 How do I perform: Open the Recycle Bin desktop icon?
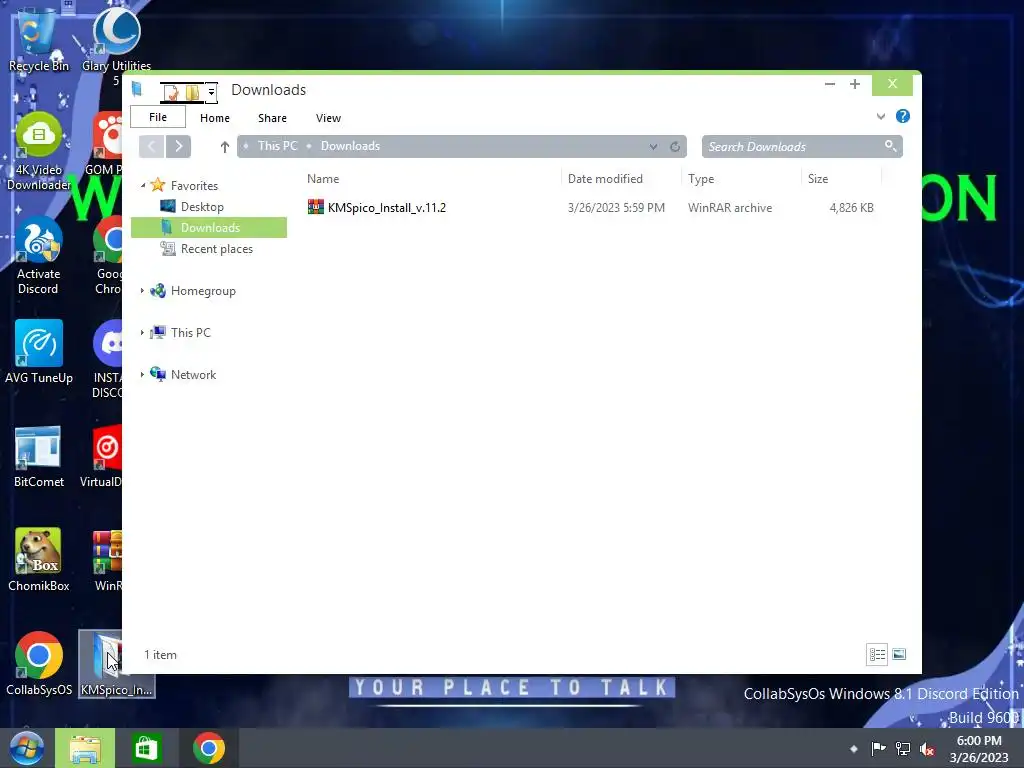click(38, 40)
